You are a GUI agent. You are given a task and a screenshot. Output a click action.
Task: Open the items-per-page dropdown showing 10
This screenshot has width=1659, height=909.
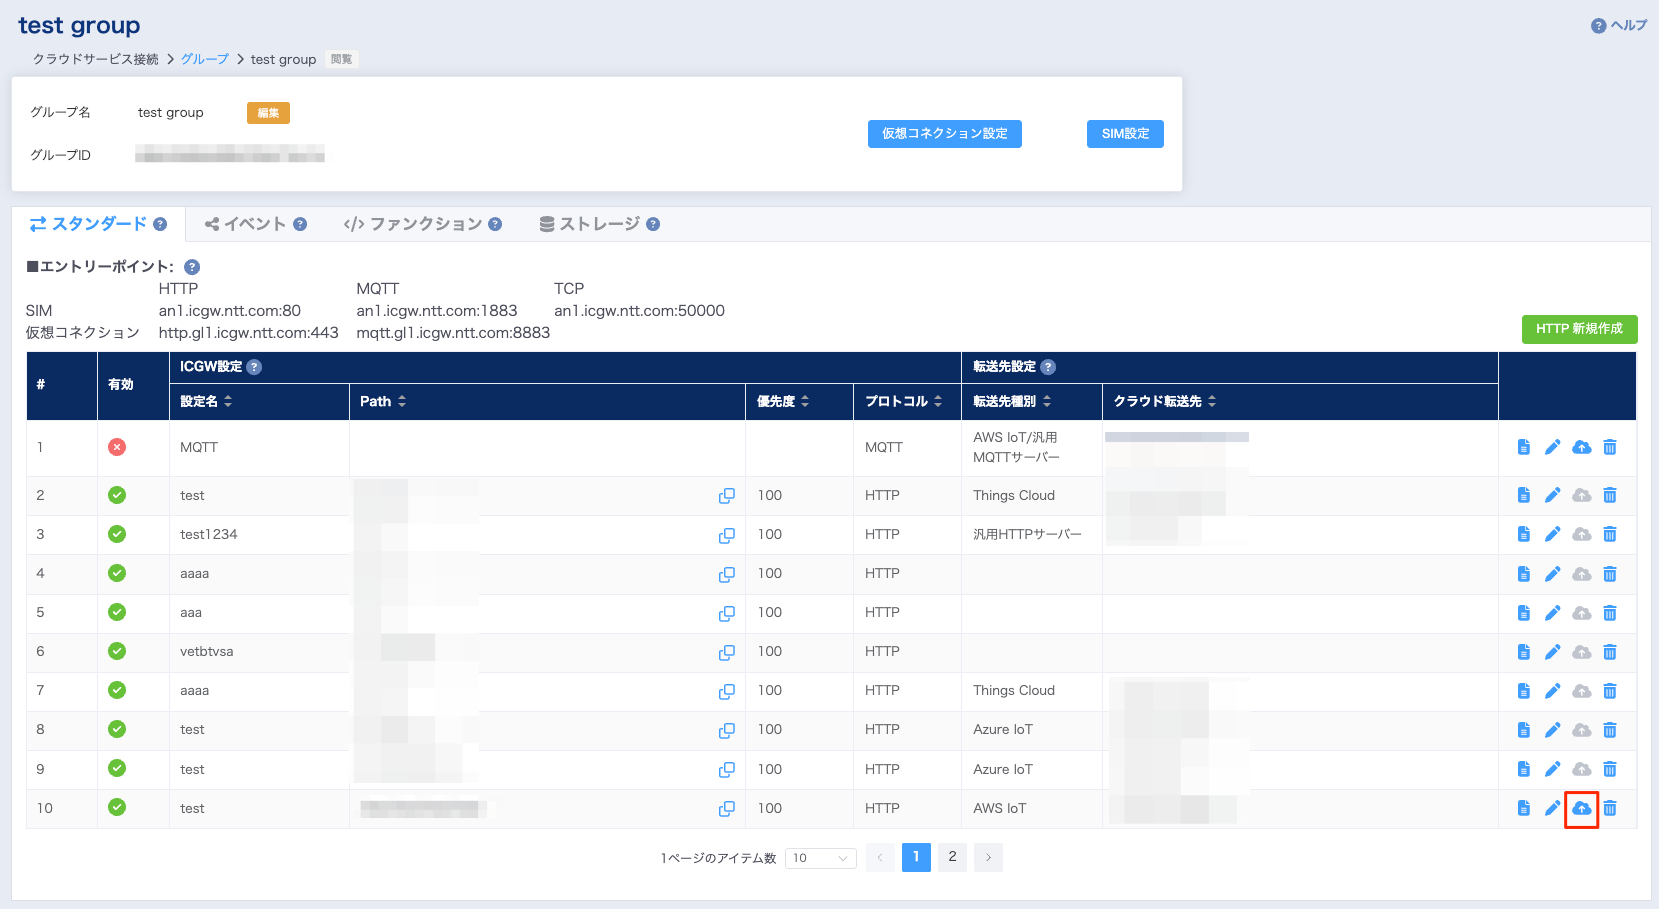(820, 858)
